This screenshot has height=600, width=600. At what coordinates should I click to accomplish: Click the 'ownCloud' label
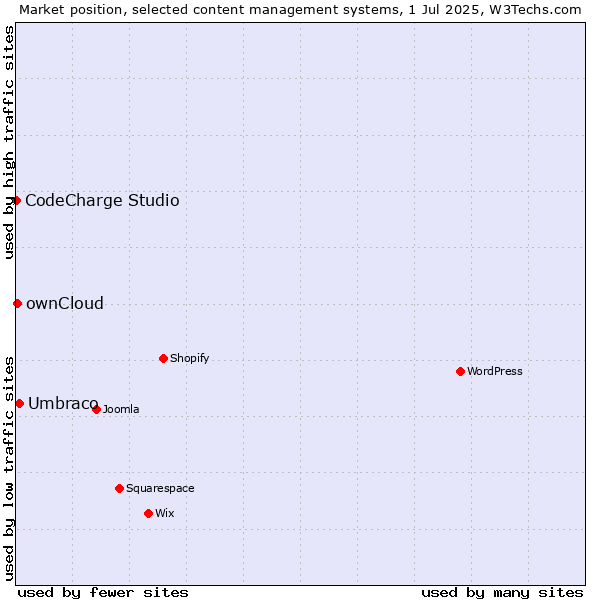point(65,303)
